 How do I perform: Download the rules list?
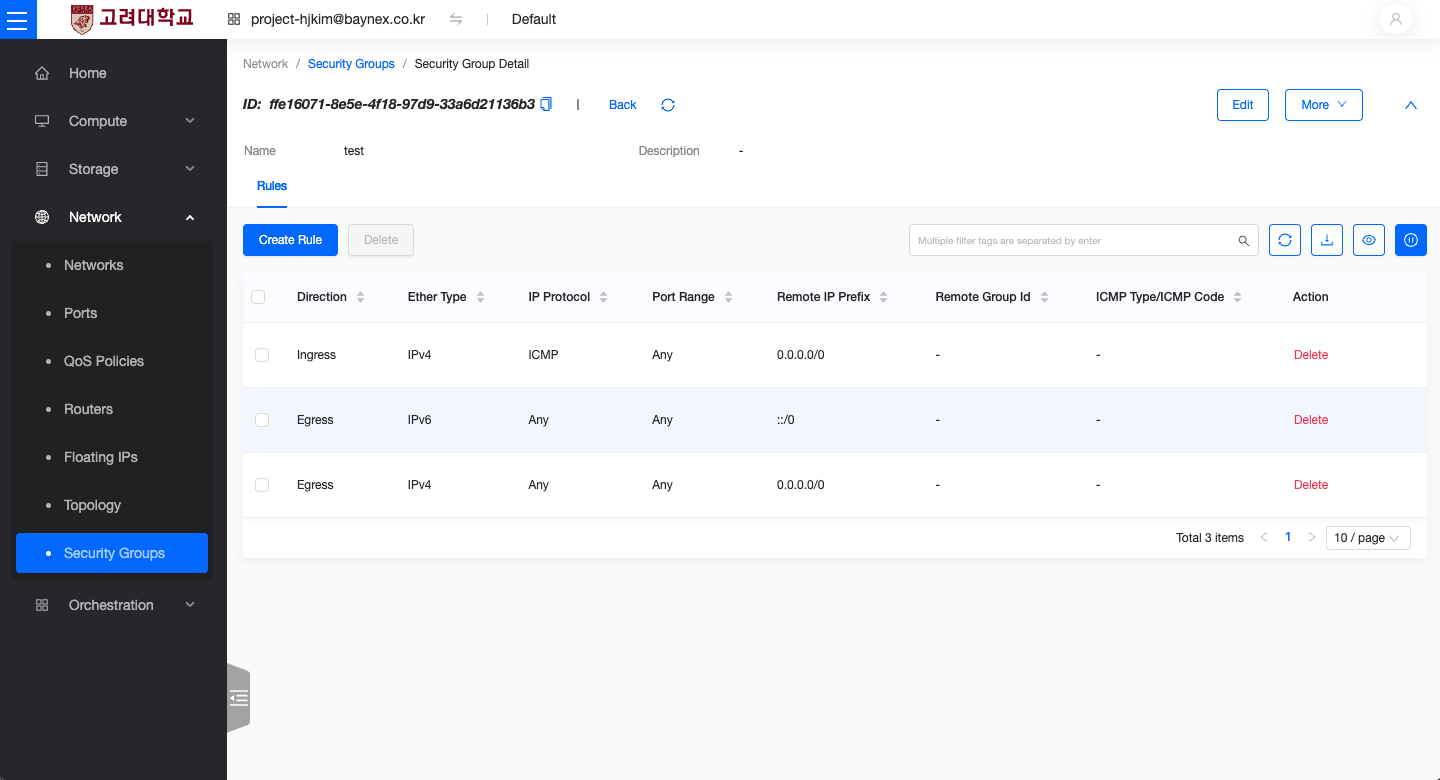point(1327,240)
